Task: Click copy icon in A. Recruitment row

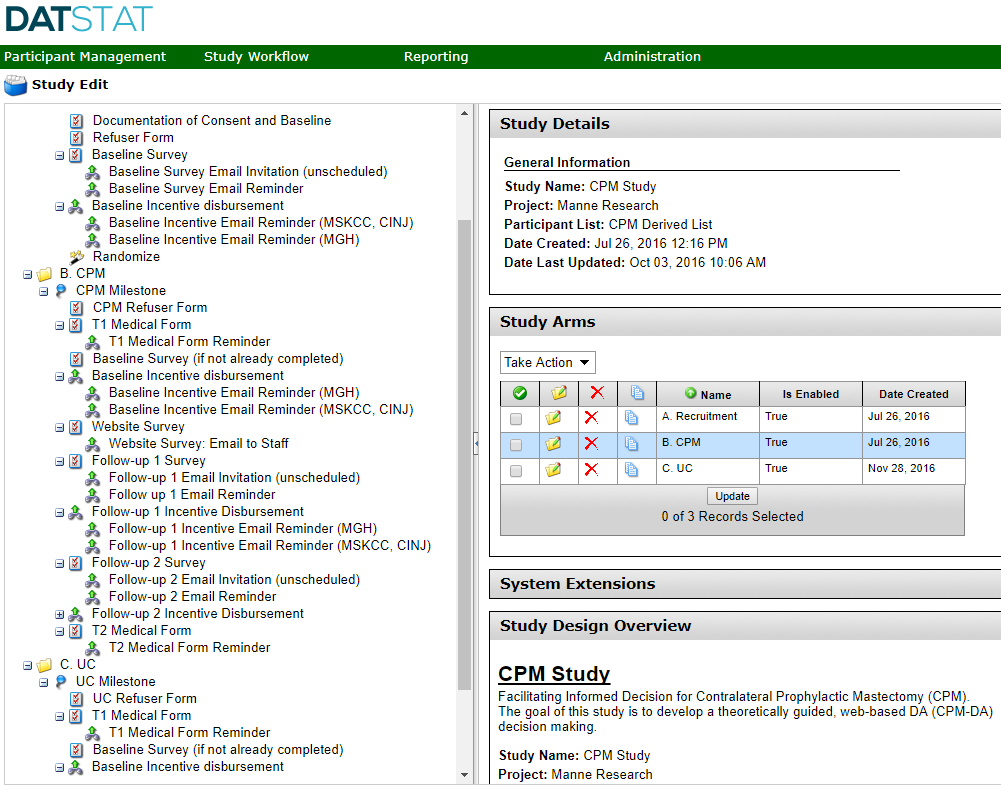Action: [x=631, y=417]
